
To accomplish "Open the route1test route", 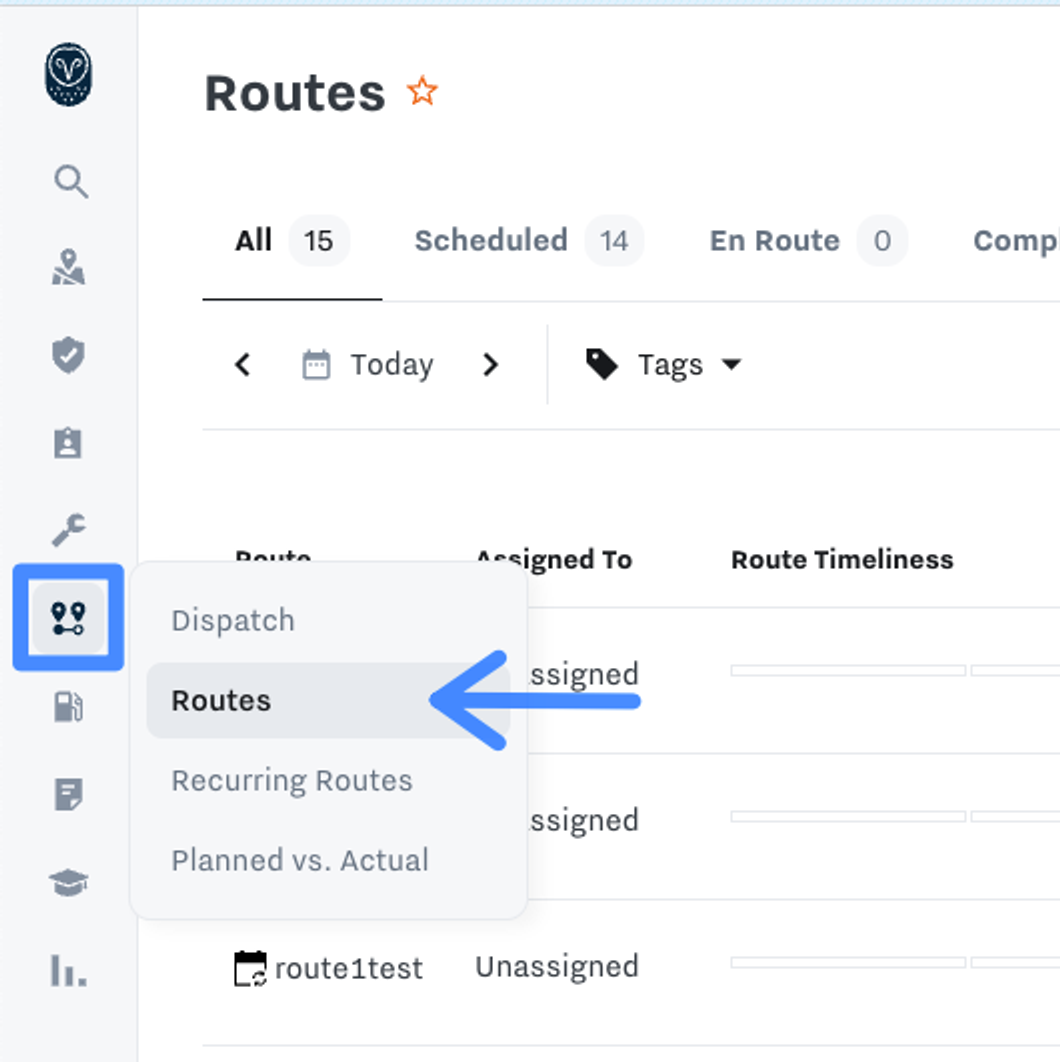I will [x=348, y=968].
